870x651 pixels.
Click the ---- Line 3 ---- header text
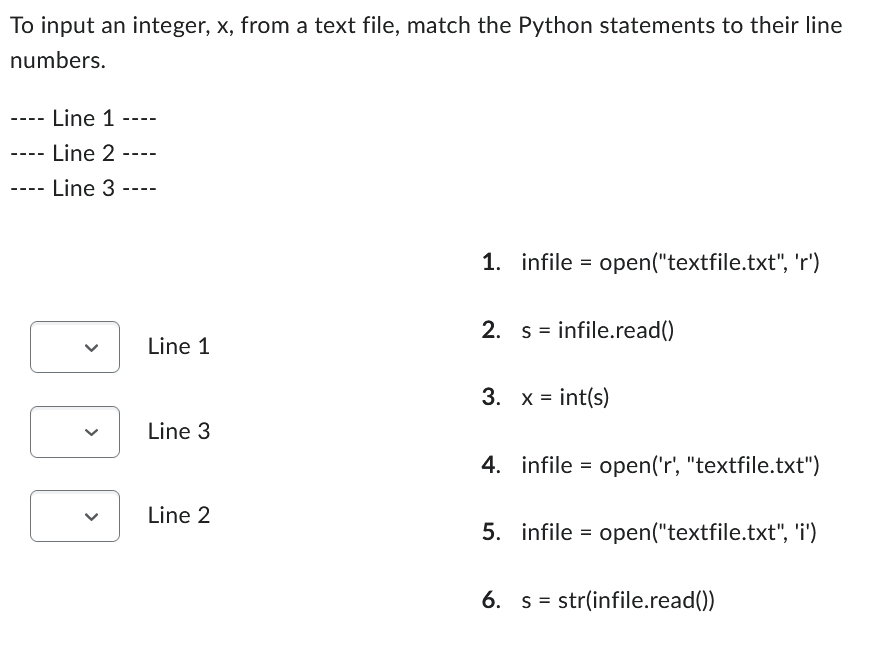pyautogui.click(x=83, y=188)
